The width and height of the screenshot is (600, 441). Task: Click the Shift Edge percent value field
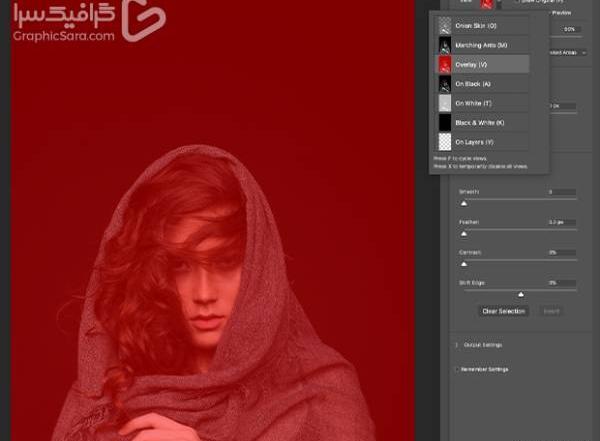click(x=562, y=283)
